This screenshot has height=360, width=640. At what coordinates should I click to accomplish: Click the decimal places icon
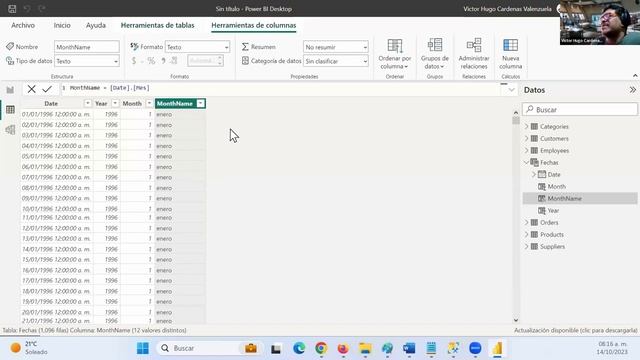coord(174,61)
